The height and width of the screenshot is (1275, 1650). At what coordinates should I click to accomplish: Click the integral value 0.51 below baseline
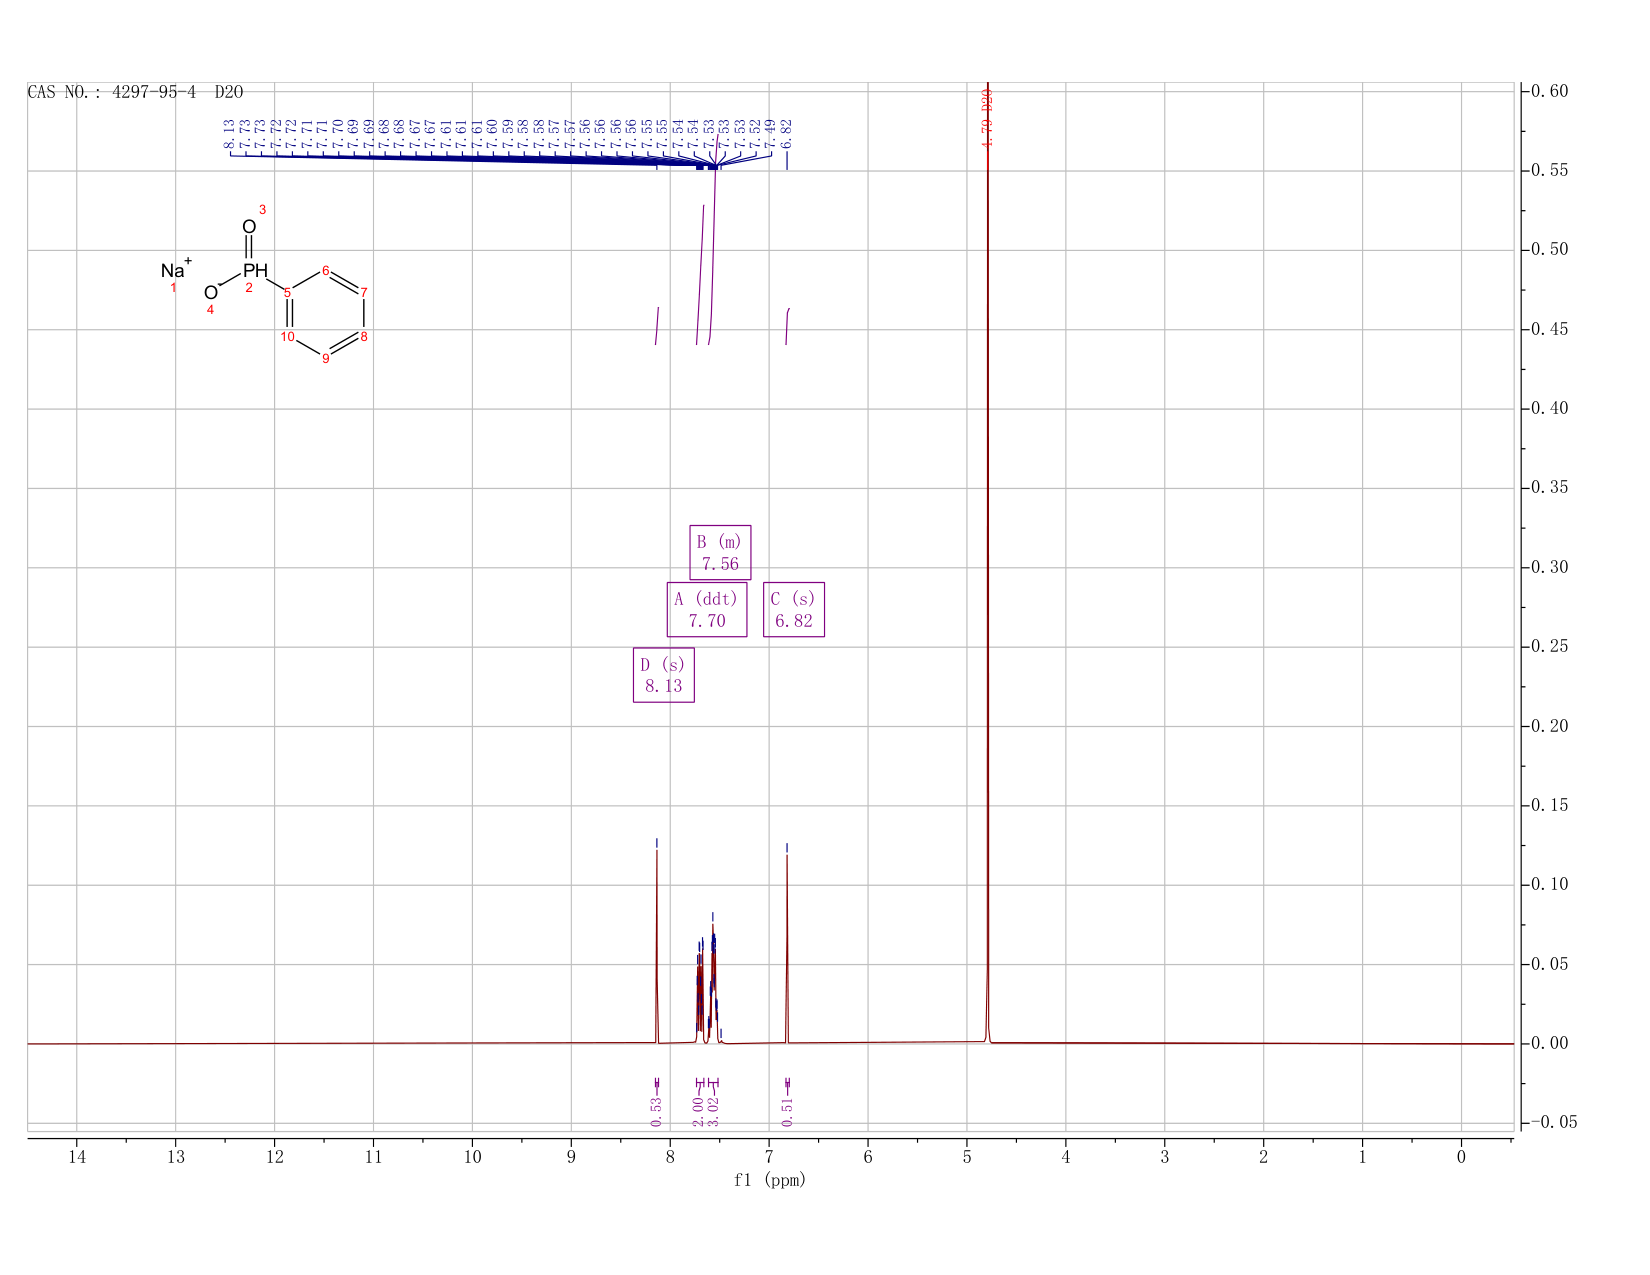(x=787, y=1110)
